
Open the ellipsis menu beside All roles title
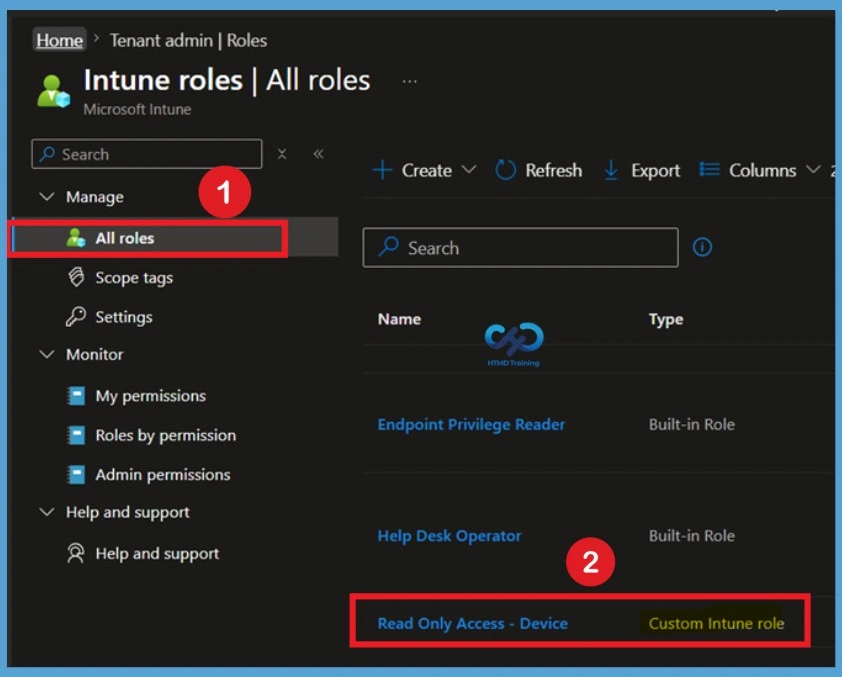[409, 82]
